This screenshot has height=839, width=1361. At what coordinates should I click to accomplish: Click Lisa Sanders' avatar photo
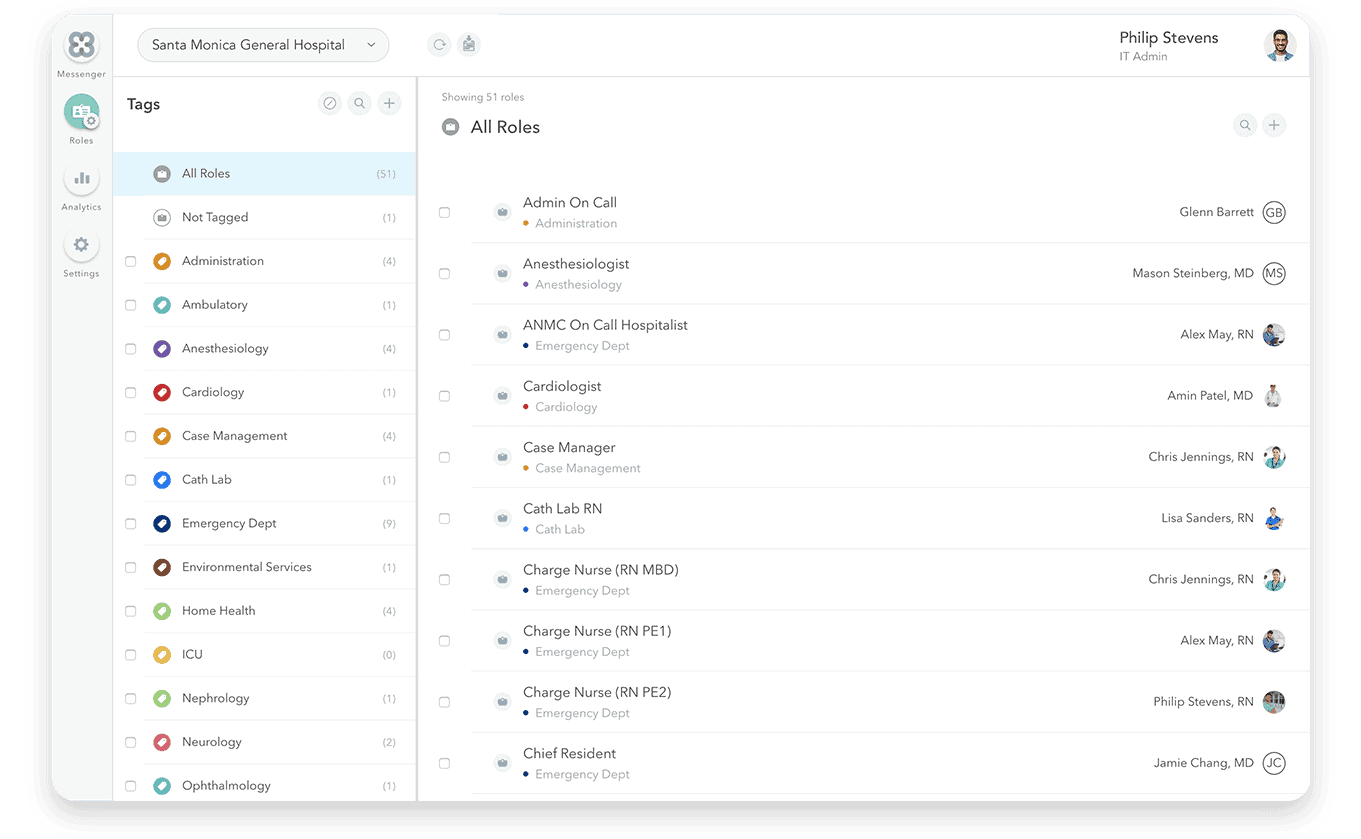point(1273,518)
